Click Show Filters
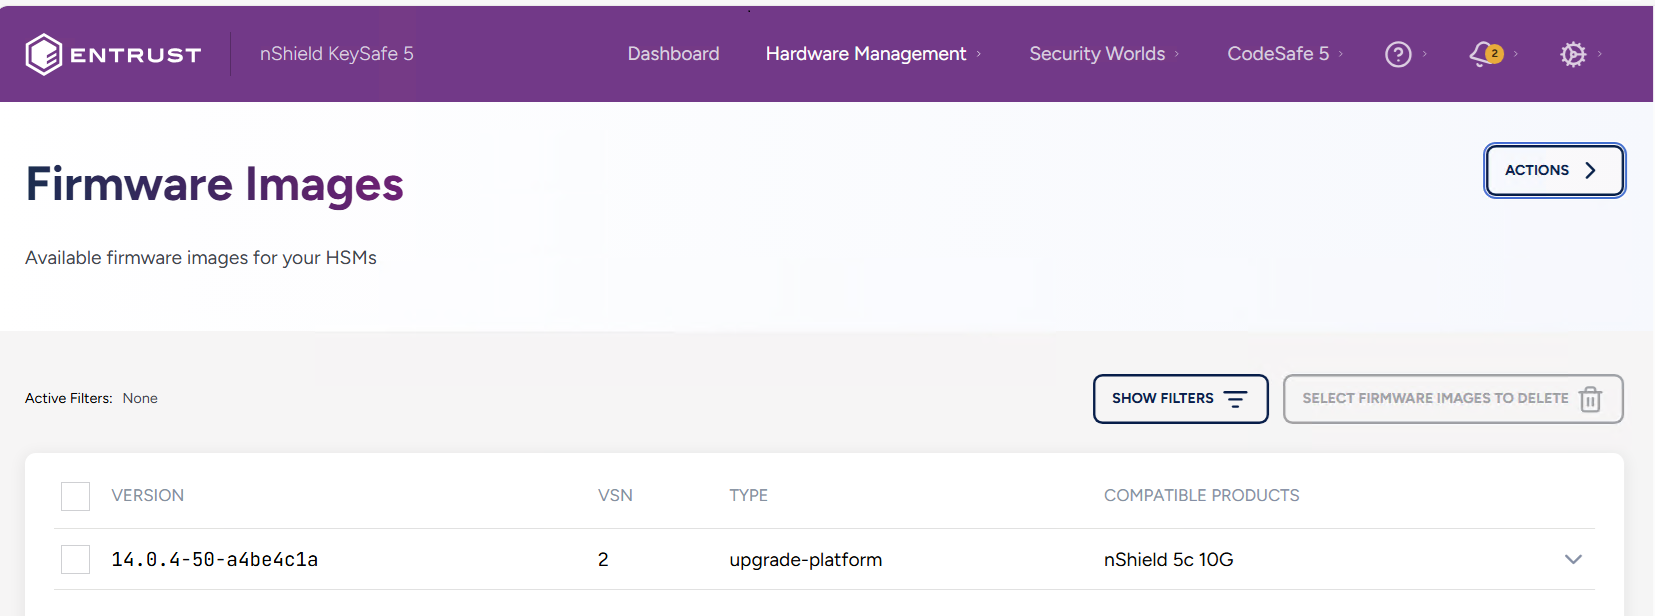Image resolution: width=1655 pixels, height=616 pixels. tap(1180, 399)
